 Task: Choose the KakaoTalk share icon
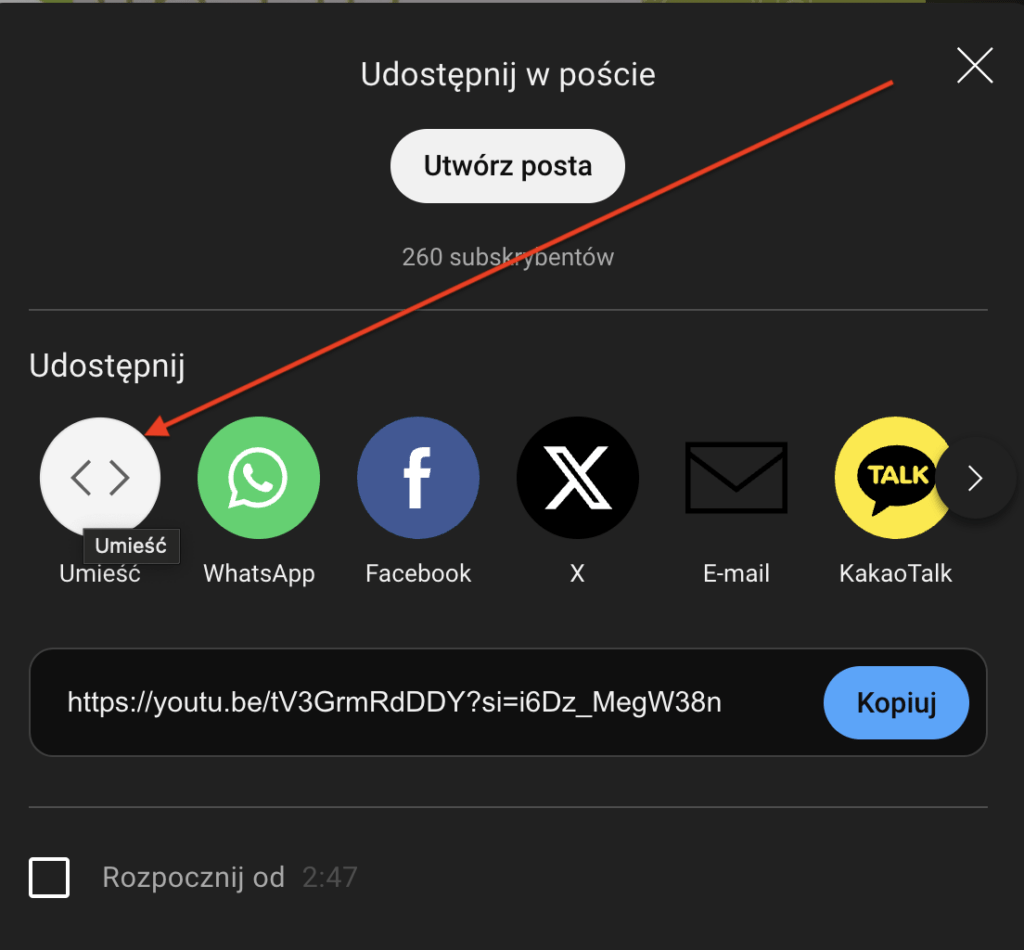(895, 477)
